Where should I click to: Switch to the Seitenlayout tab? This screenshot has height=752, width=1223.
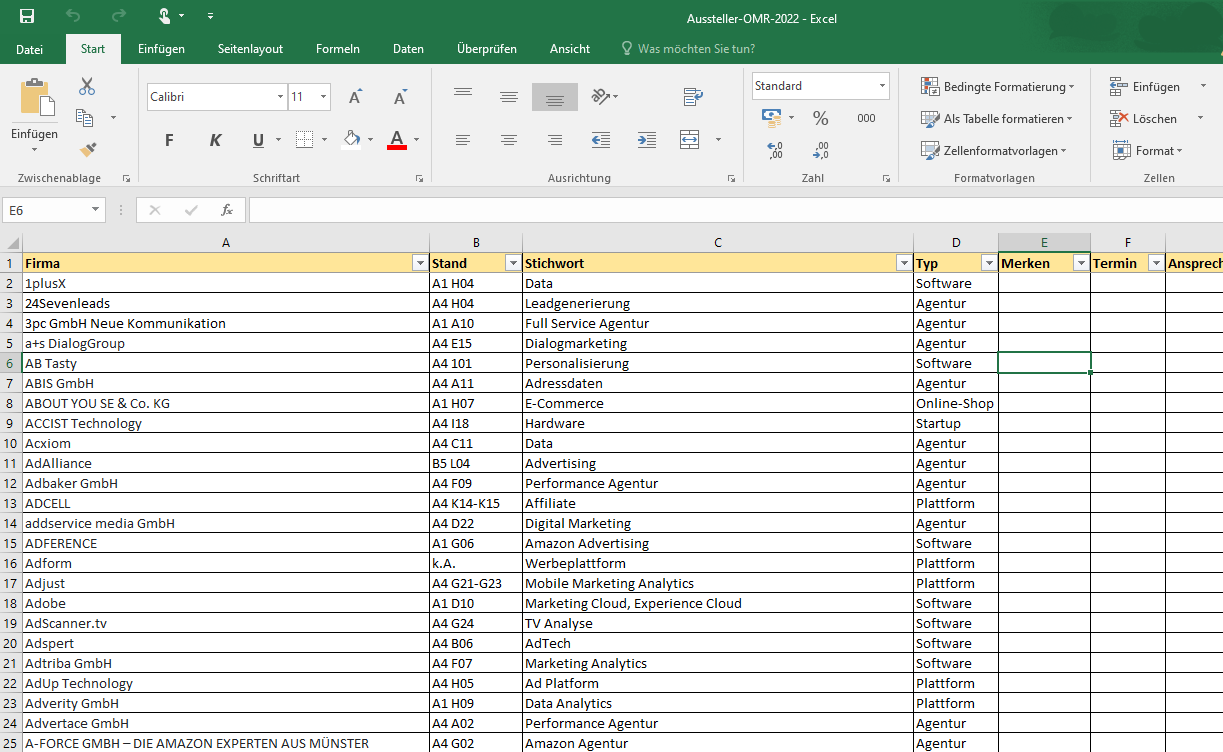[x=250, y=49]
